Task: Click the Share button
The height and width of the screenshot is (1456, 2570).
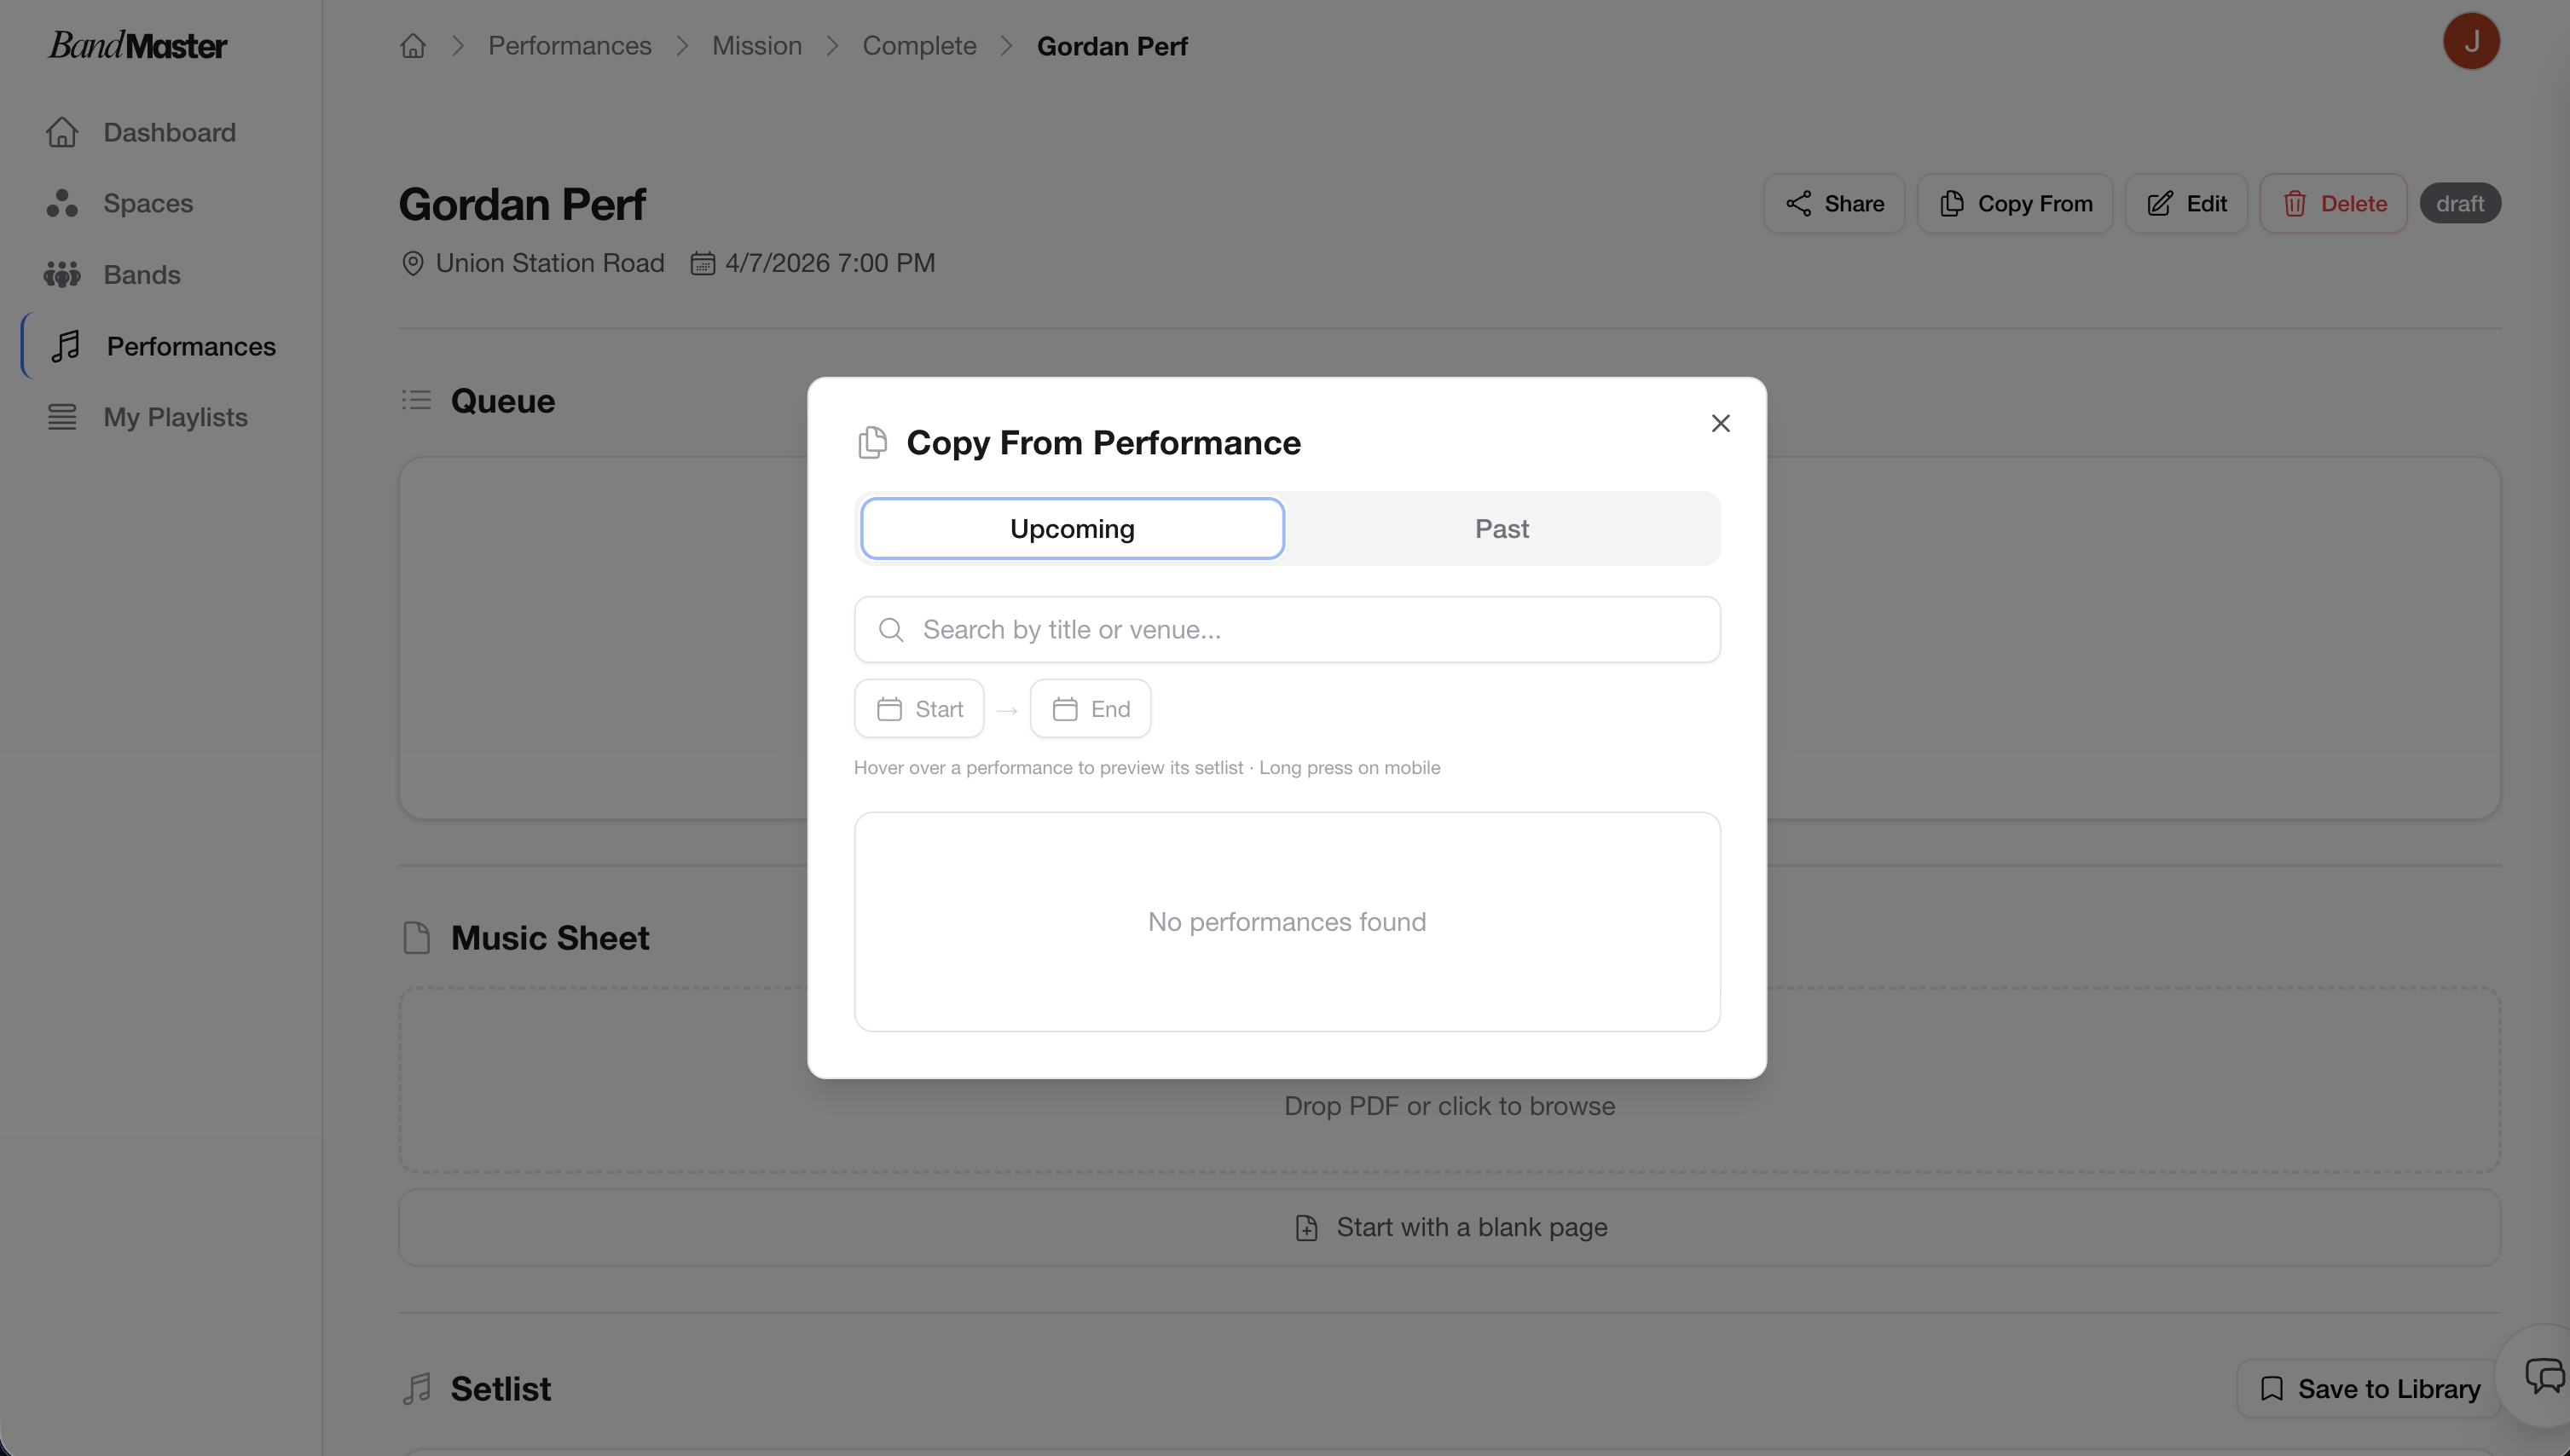Action: point(1834,204)
